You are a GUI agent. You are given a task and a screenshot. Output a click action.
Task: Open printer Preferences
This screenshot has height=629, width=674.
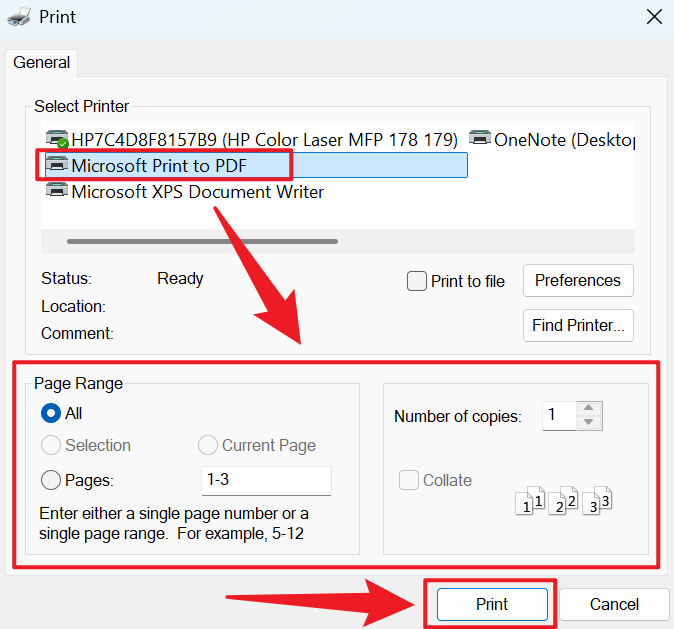click(578, 280)
